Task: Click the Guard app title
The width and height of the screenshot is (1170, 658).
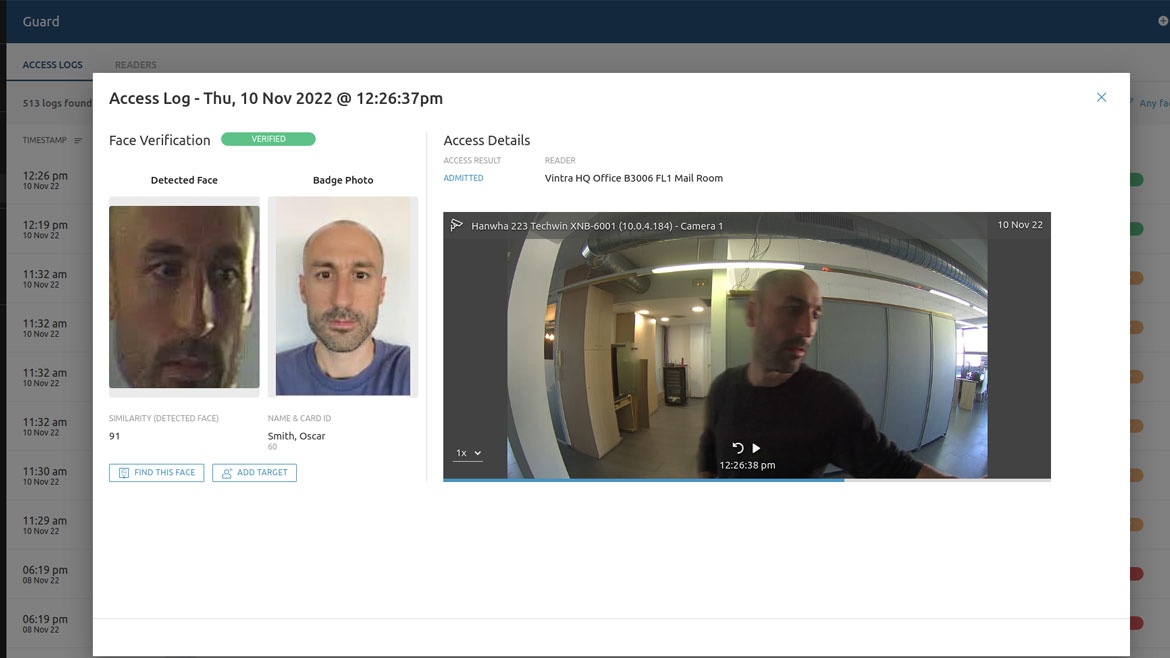Action: [41, 21]
